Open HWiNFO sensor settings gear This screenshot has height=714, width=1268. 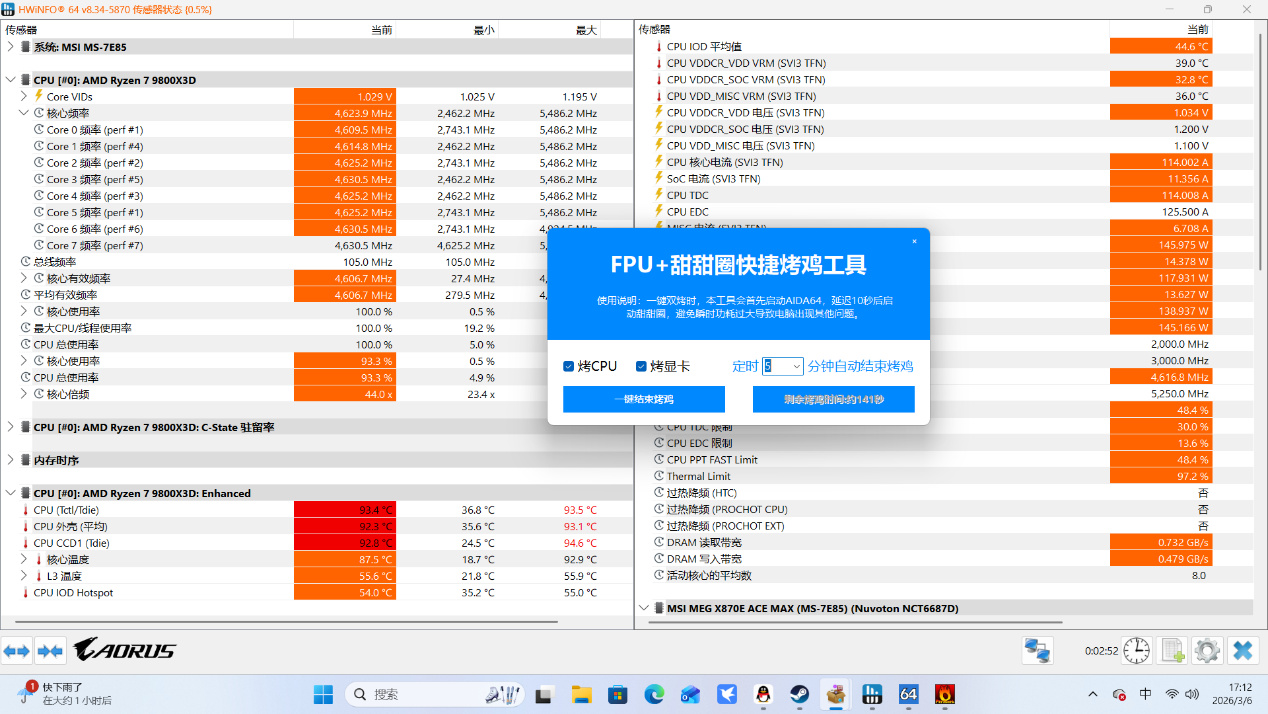(1207, 651)
